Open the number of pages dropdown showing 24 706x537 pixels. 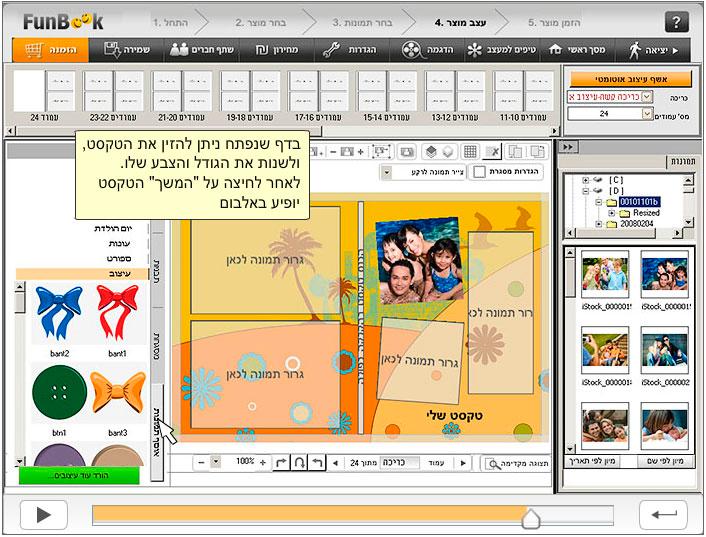pyautogui.click(x=647, y=114)
